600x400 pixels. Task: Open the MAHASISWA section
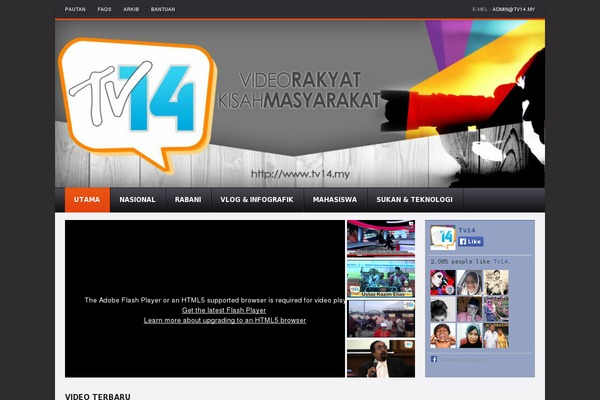pos(335,199)
